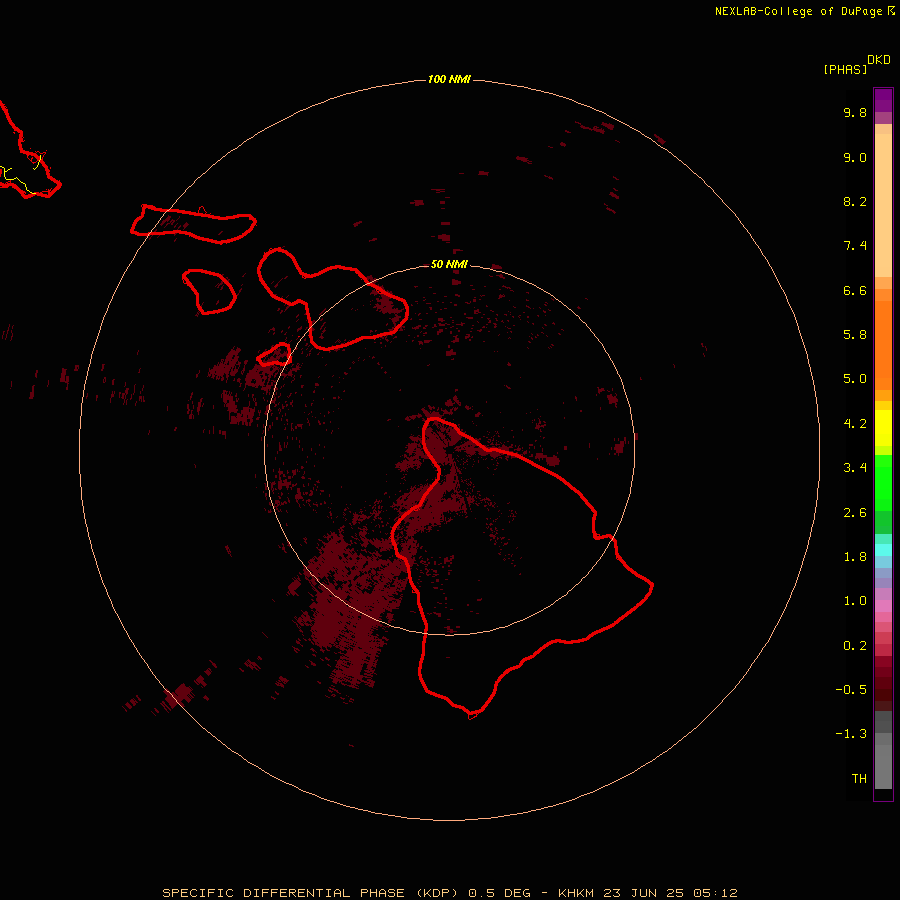Click the 100 NMI range ring label
Screen dimensions: 900x900
tap(449, 79)
